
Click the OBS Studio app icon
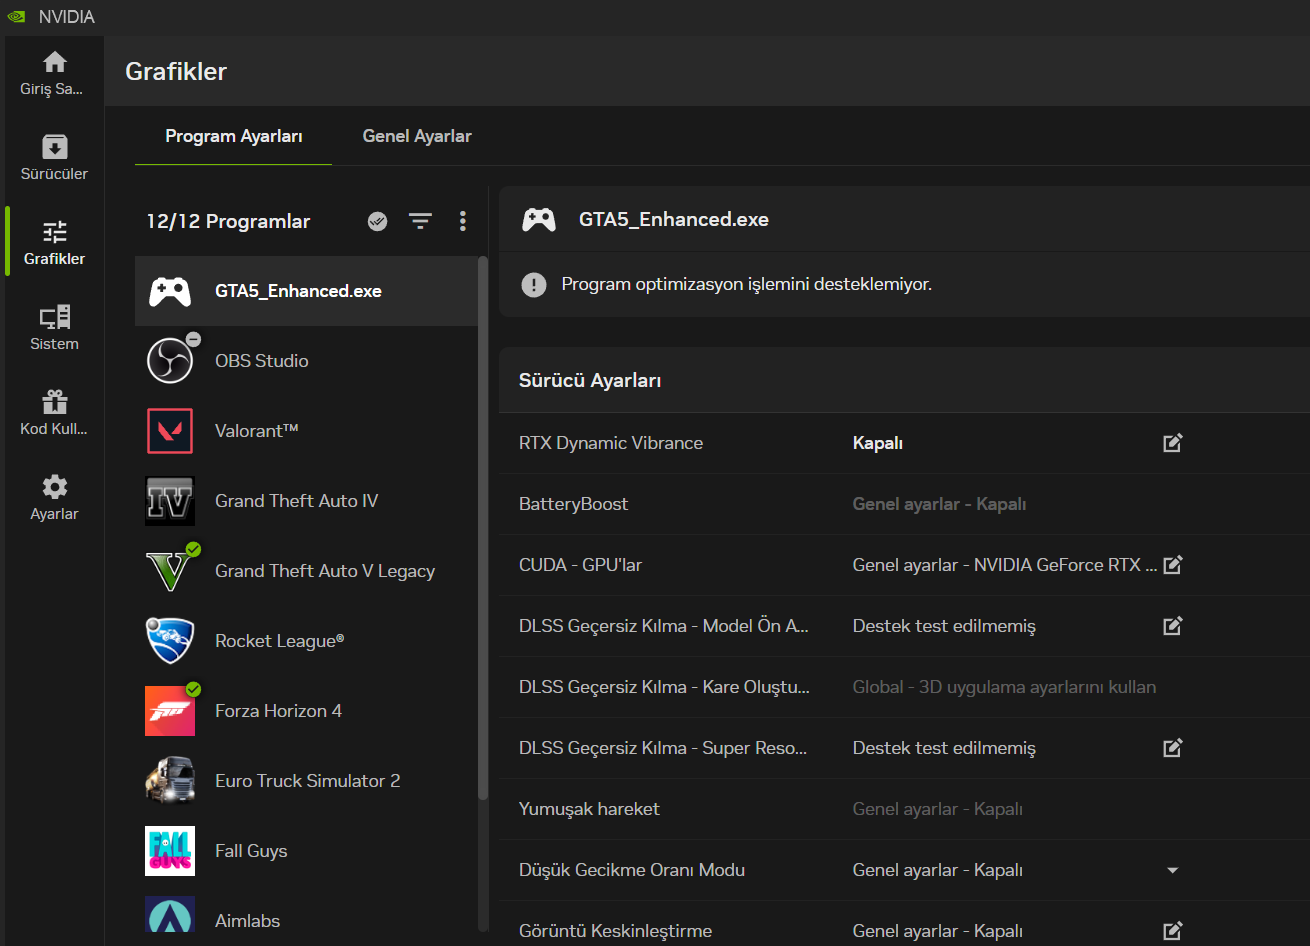[170, 361]
